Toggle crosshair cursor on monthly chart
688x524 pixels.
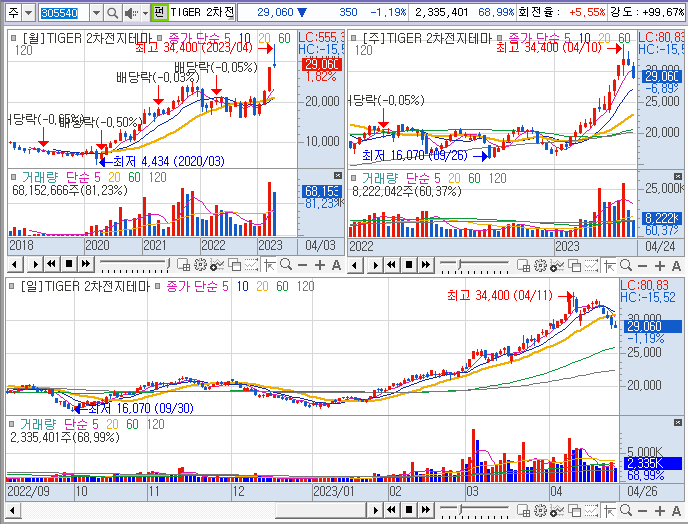point(269,265)
